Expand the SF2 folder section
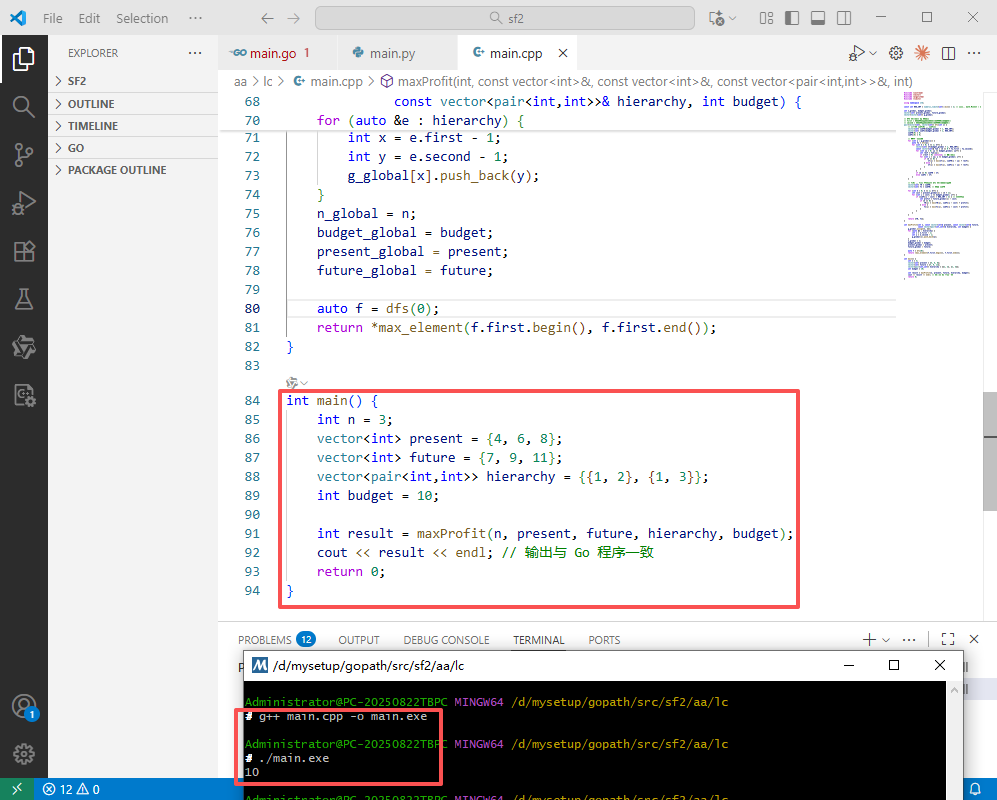997x800 pixels. (134, 81)
